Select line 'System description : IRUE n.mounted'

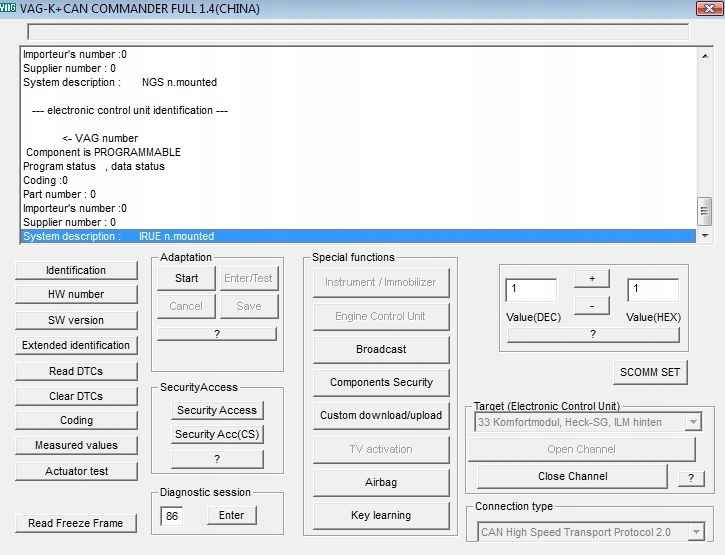click(358, 236)
